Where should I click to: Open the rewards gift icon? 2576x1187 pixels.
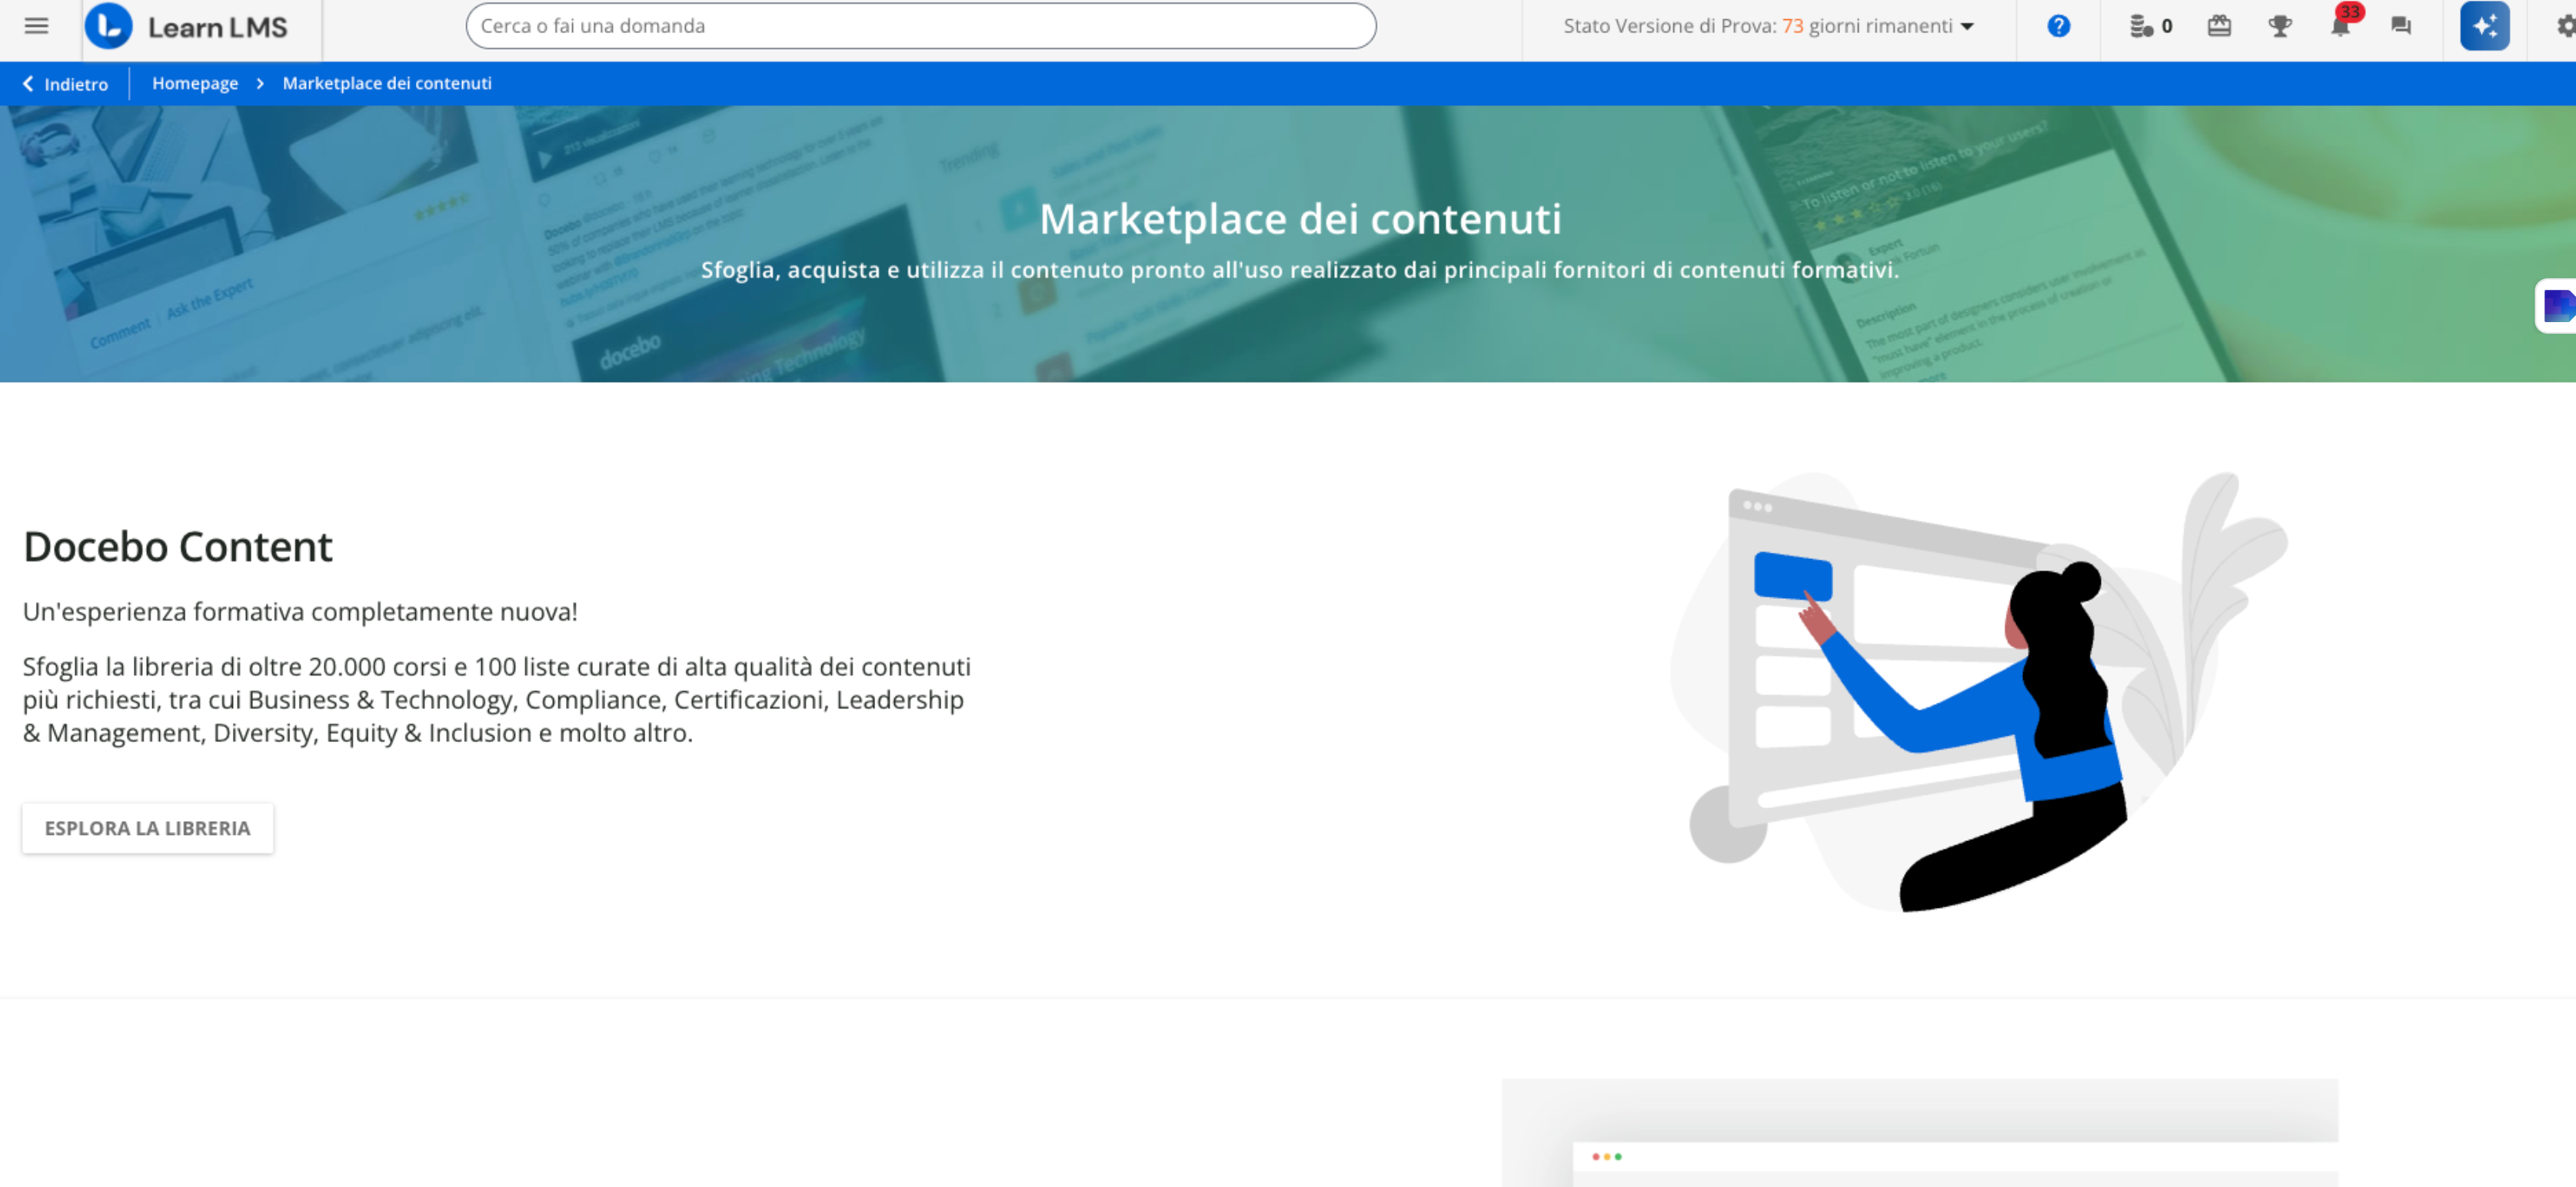click(2219, 26)
